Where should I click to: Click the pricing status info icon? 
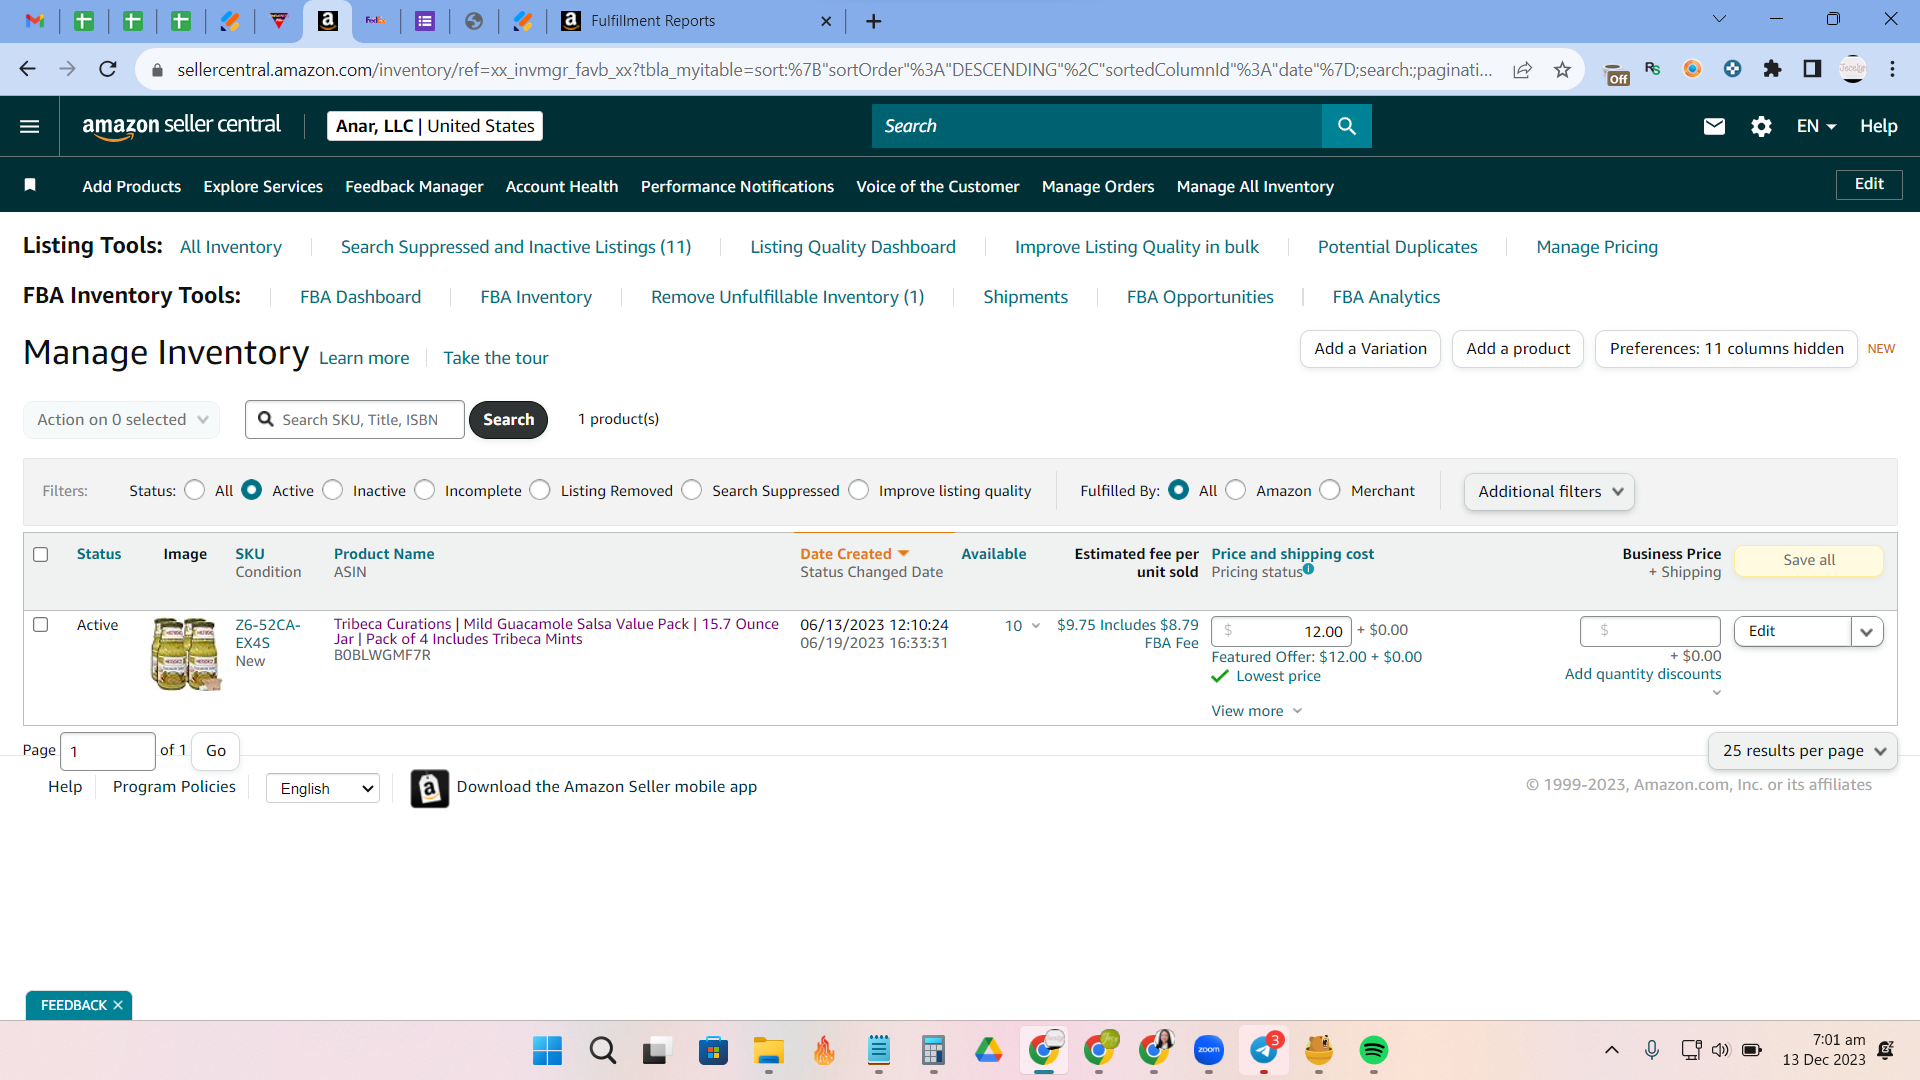click(x=1309, y=569)
